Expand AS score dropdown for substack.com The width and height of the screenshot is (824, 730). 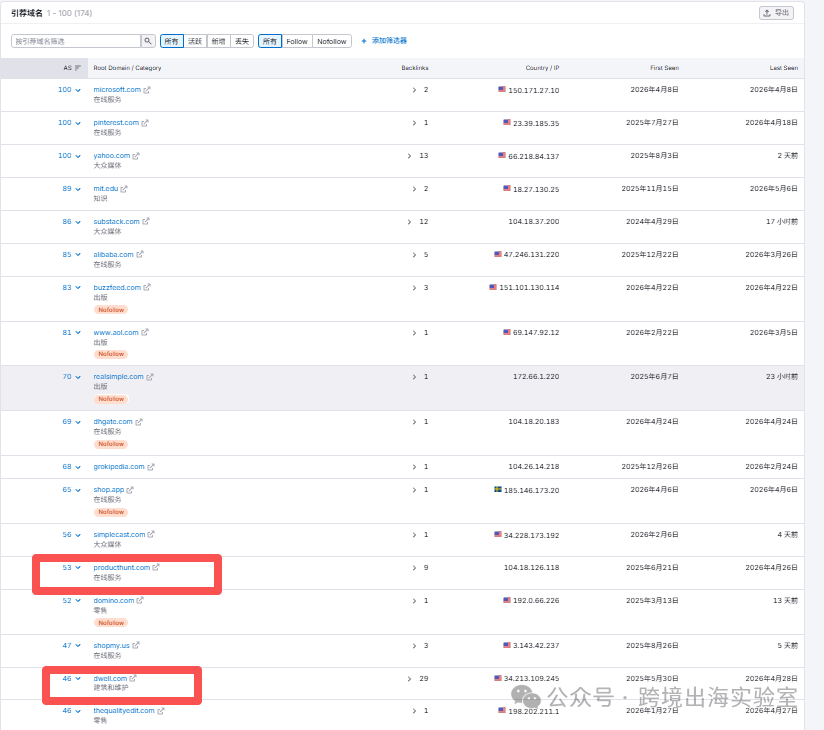click(x=78, y=222)
